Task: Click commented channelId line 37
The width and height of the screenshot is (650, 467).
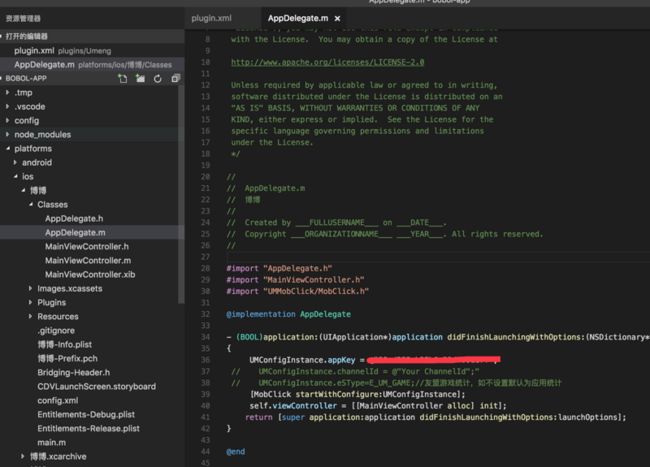Action: pos(355,371)
